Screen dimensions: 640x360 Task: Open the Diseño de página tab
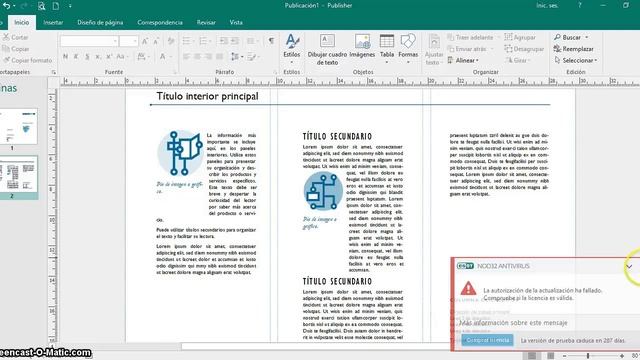click(x=100, y=22)
